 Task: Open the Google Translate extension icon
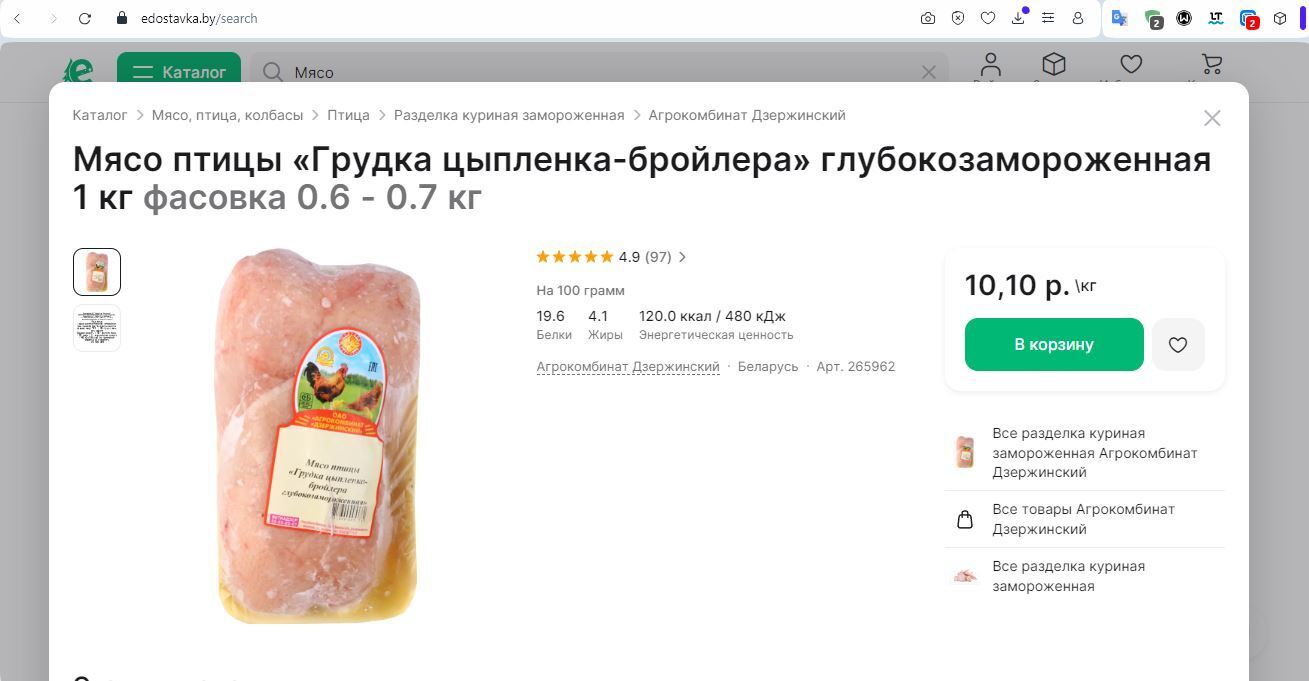point(1120,18)
